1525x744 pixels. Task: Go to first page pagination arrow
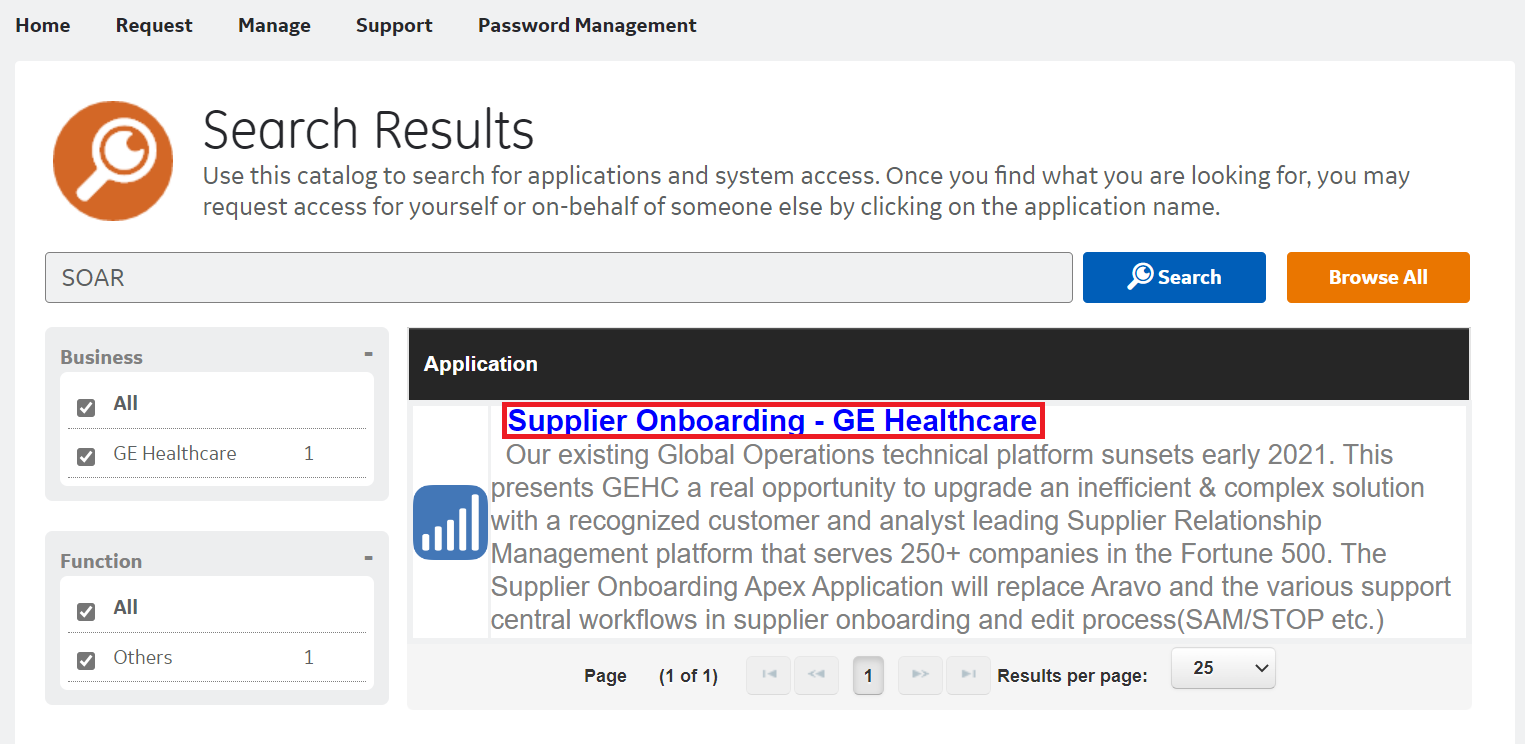point(769,675)
